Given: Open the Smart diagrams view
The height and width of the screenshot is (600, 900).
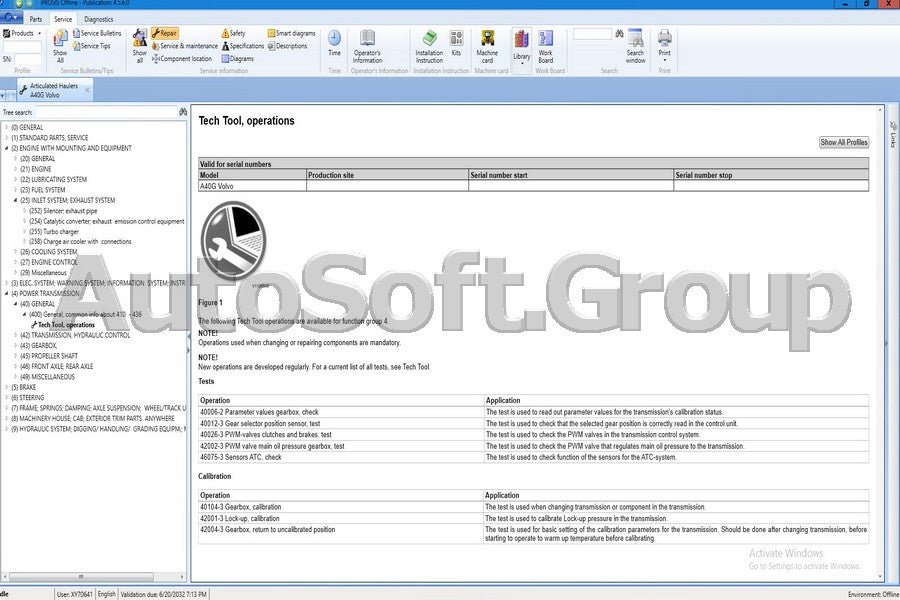Looking at the screenshot, I should [291, 32].
